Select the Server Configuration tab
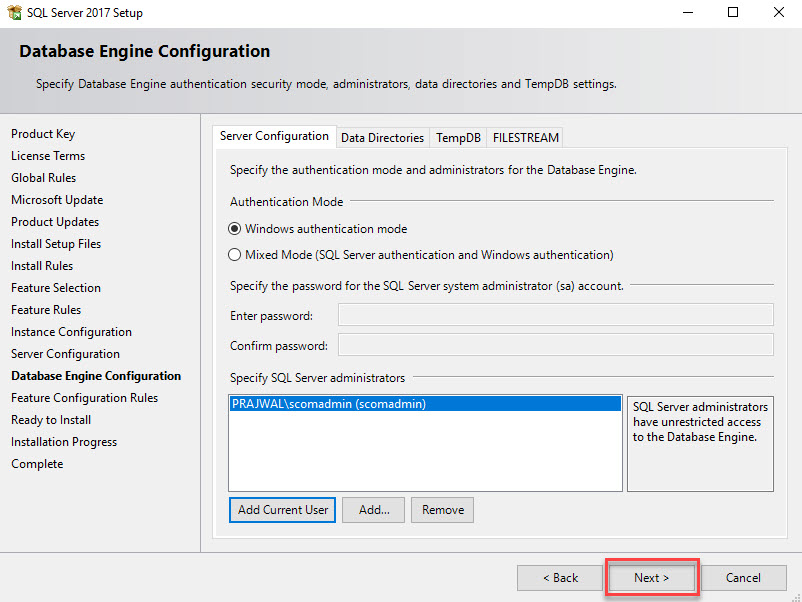 point(274,136)
